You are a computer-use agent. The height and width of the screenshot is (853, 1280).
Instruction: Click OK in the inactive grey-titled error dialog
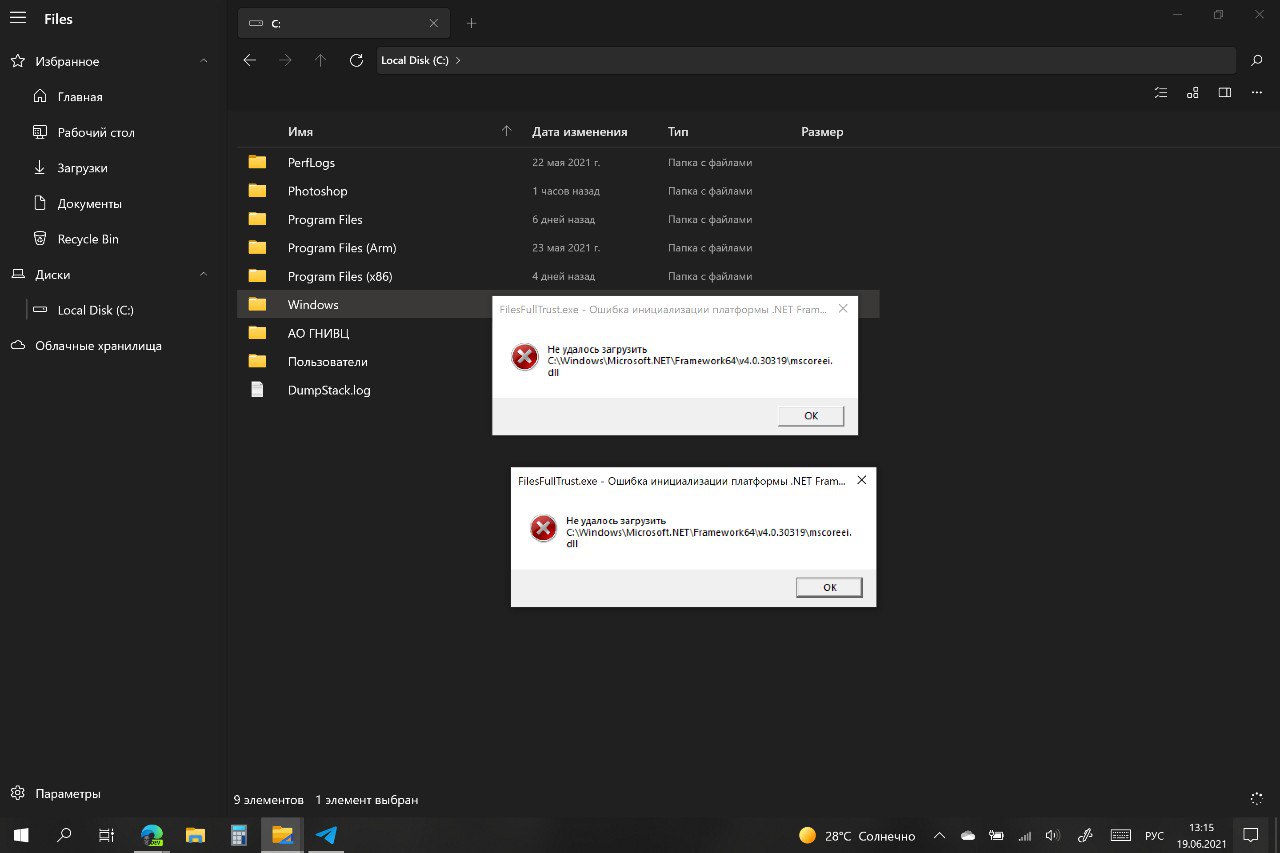tap(811, 416)
